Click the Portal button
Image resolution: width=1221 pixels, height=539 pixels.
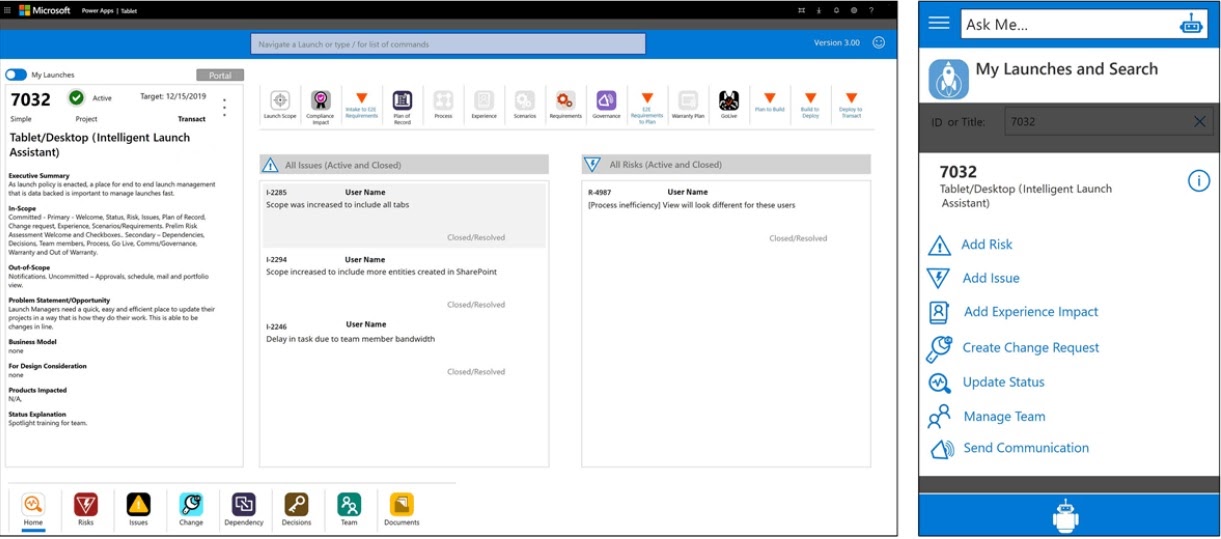220,75
